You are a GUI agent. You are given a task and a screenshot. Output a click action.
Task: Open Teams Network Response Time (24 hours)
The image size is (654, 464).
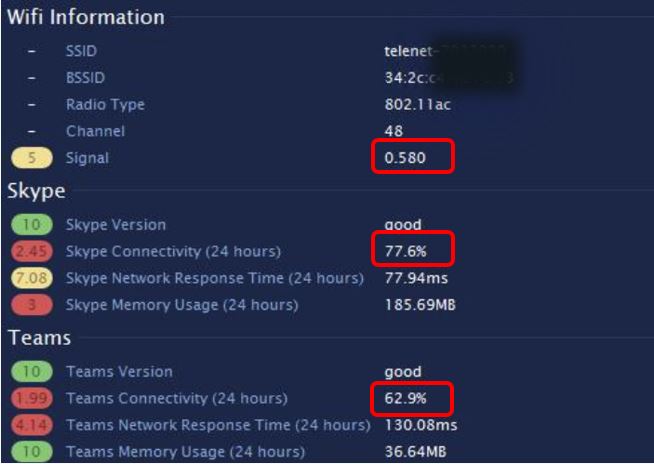(217, 425)
